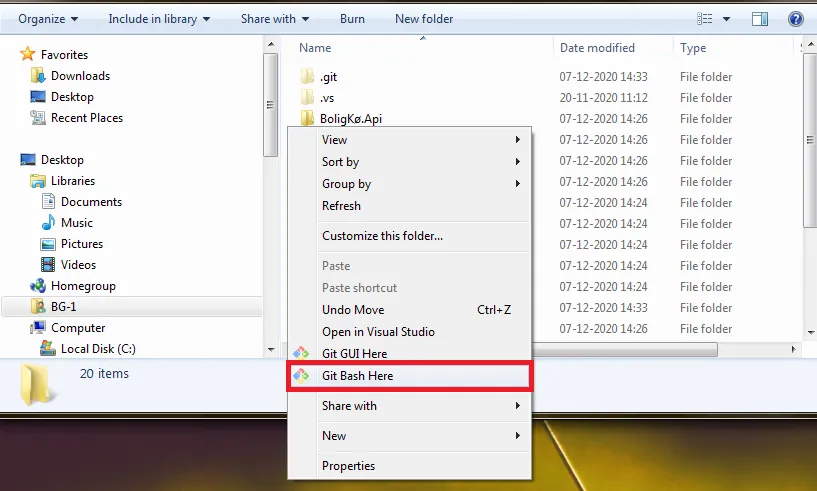Toggle the preview pane icon
This screenshot has height=491, width=817.
[x=760, y=19]
